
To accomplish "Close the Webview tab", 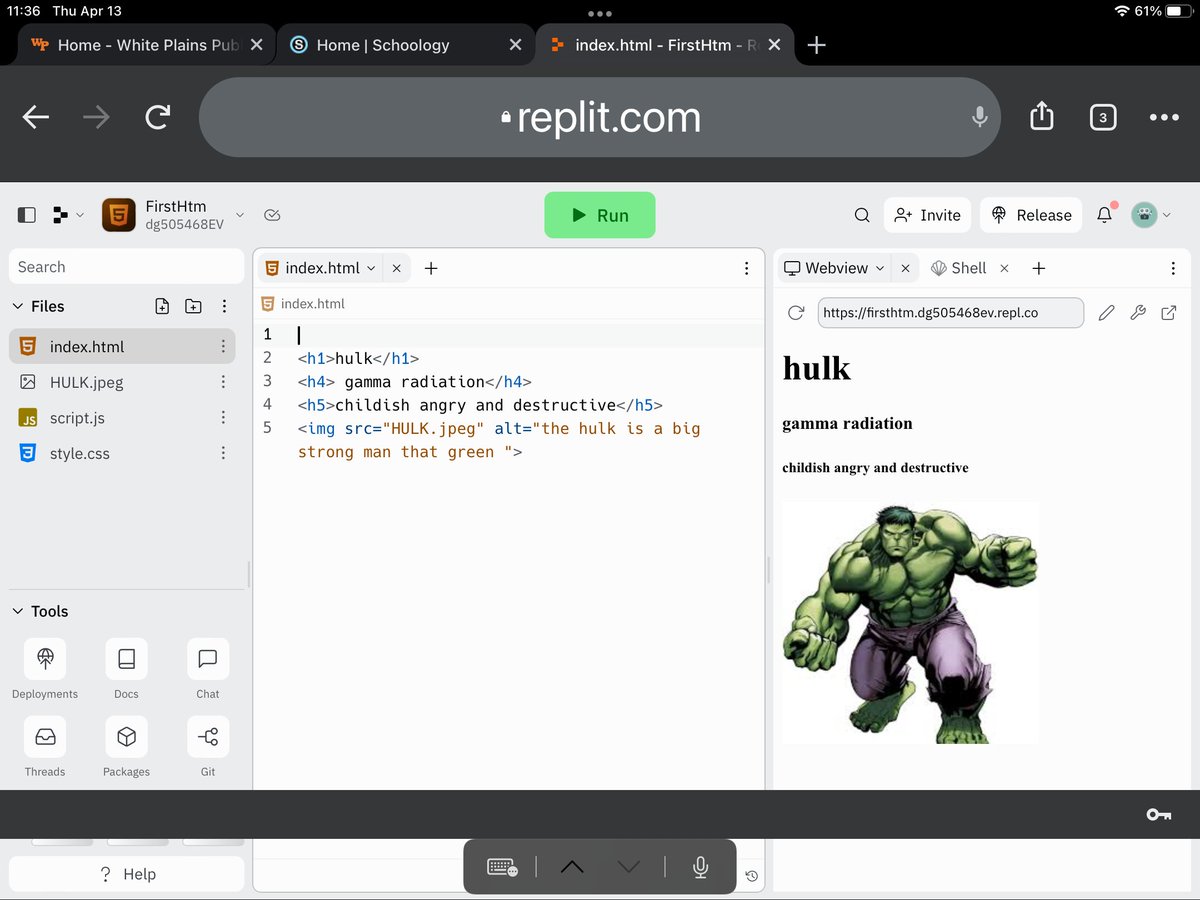I will click(x=905, y=268).
